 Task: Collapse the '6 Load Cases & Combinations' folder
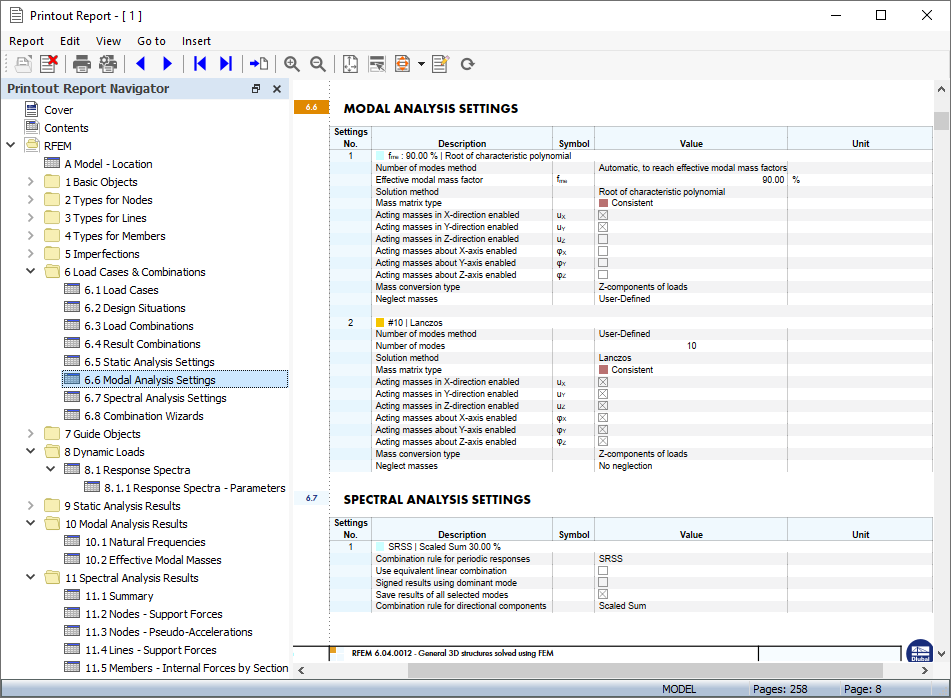30,272
